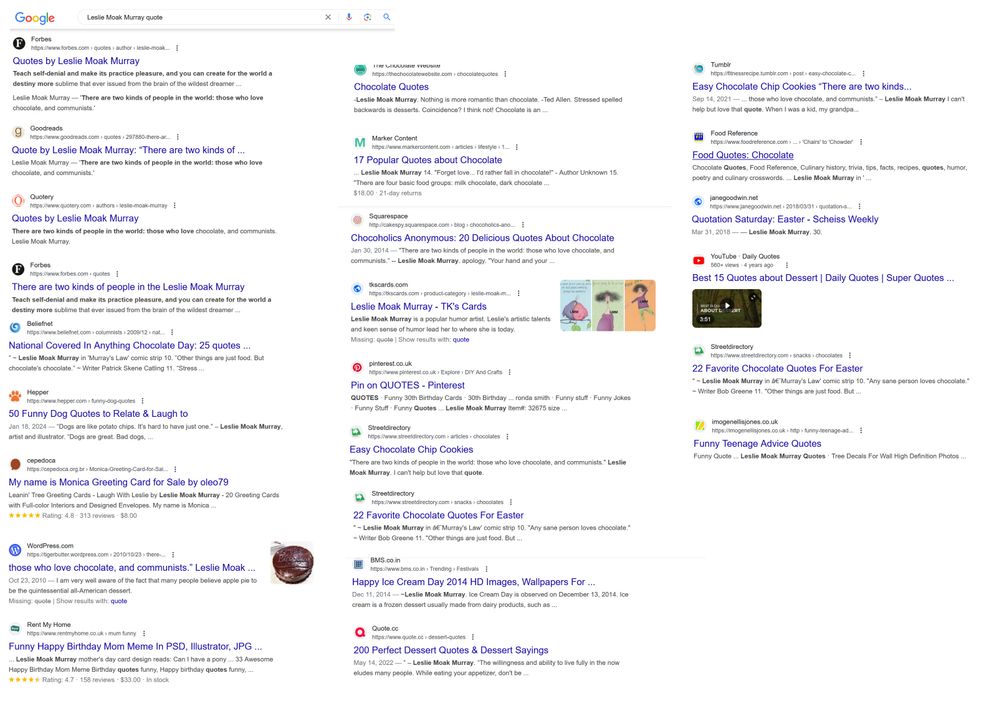Image resolution: width=999 pixels, height=724 pixels.
Task: Click the YouTube favicon icon
Action: point(699,260)
